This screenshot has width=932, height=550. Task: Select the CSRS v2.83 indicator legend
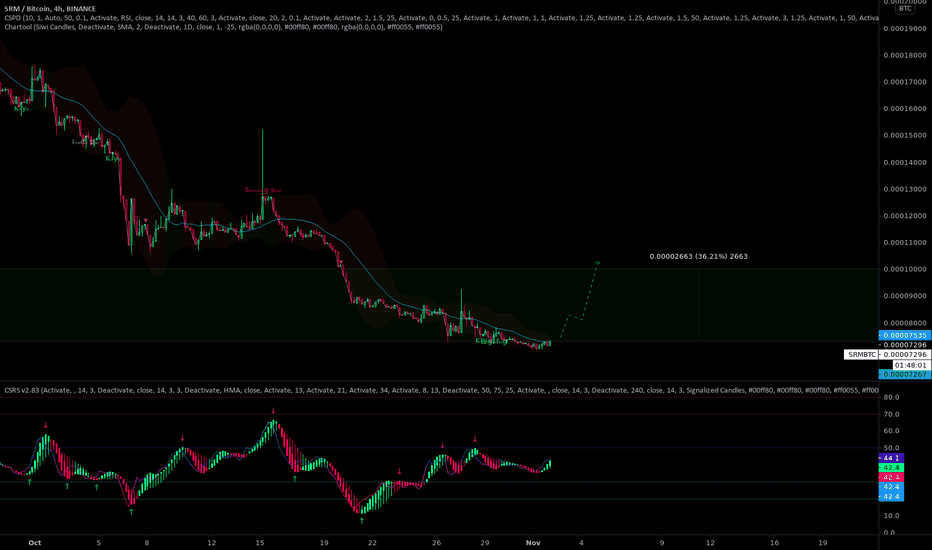441,390
